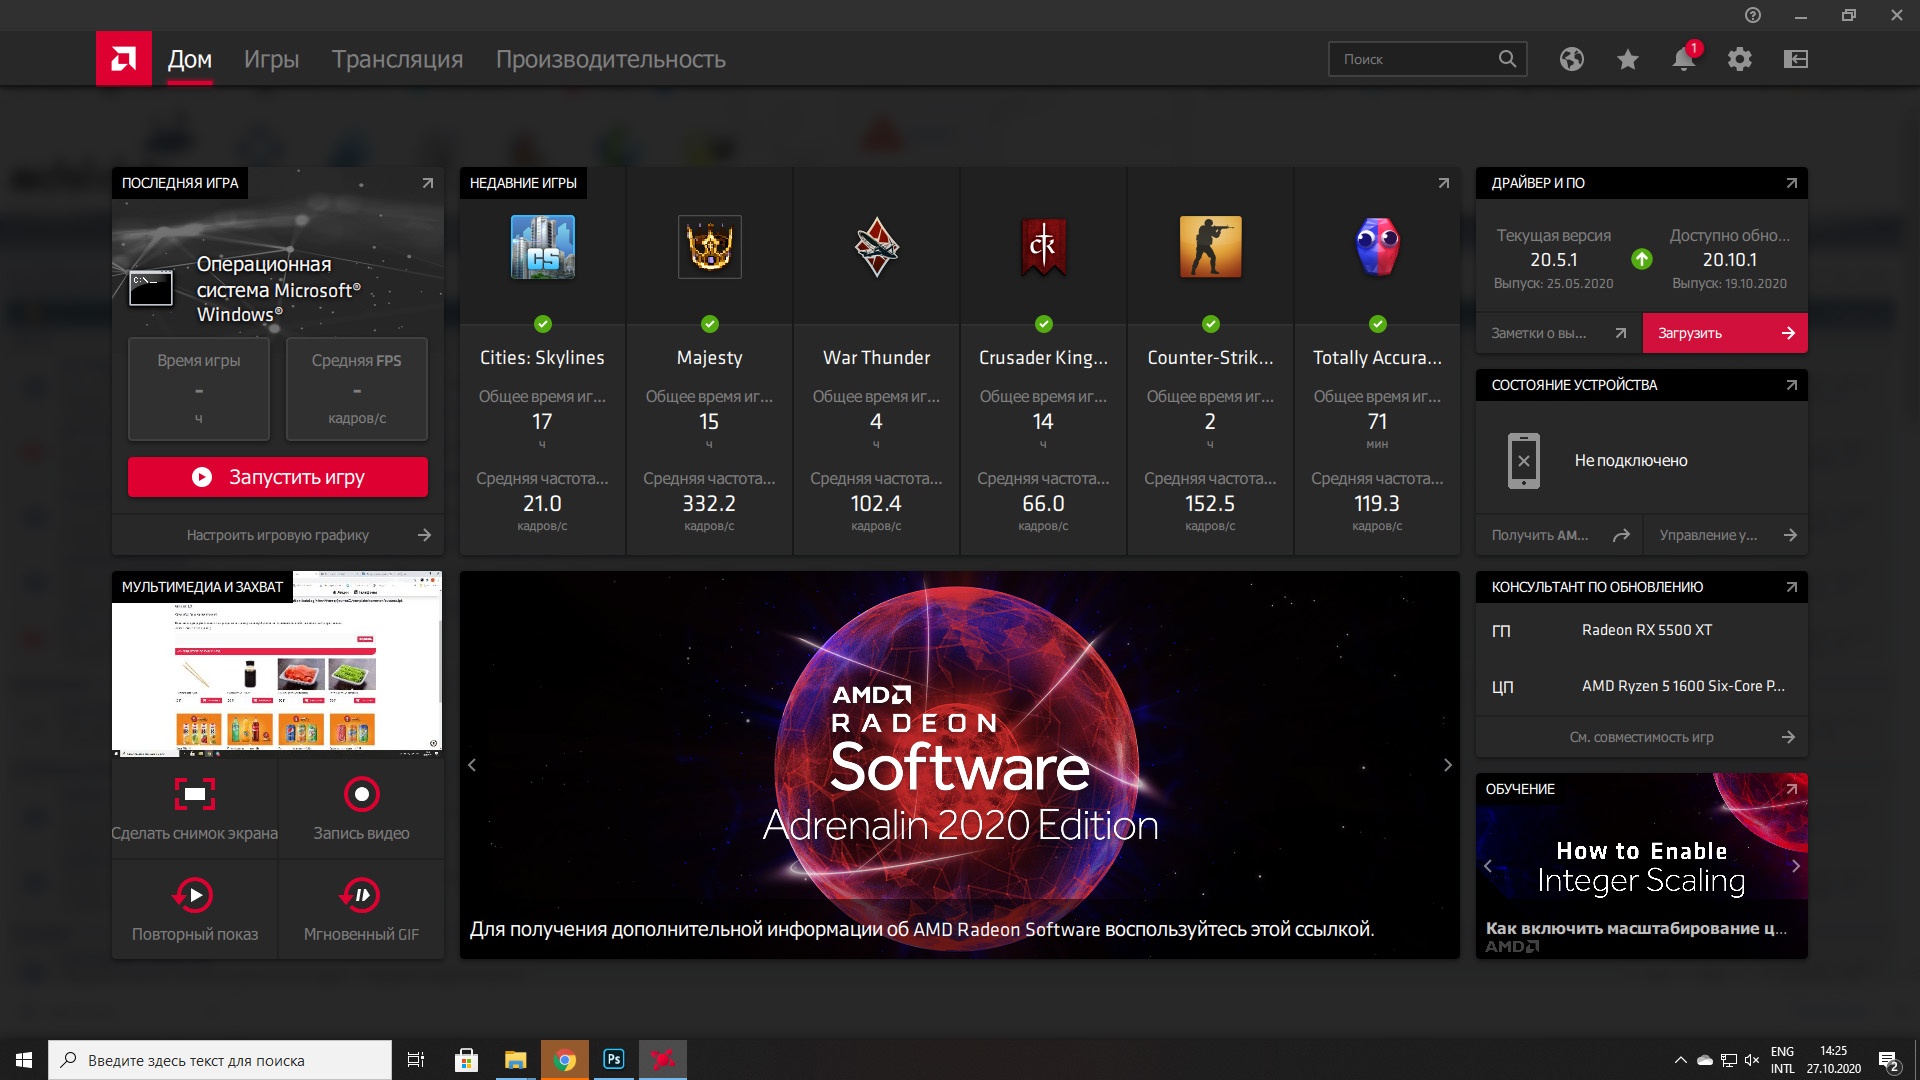This screenshot has width=1920, height=1080.
Task: Open the Windows action center icon
Action: pyautogui.click(x=1888, y=1060)
